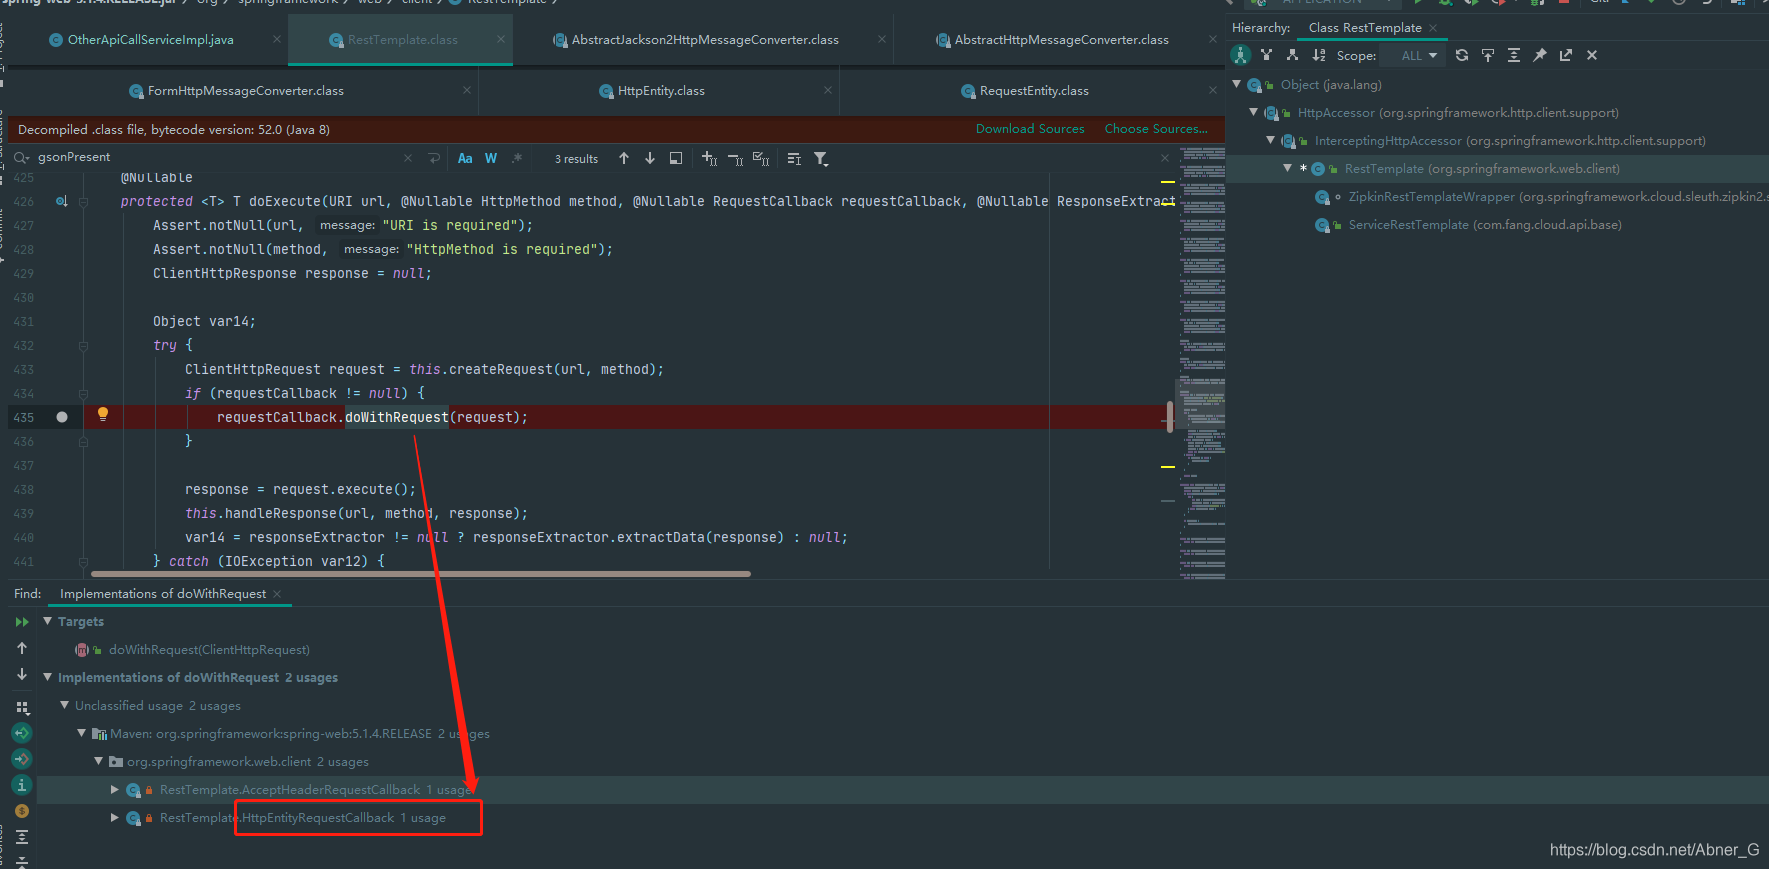Close the find bar
Image resolution: width=1769 pixels, height=869 pixels.
(1165, 158)
